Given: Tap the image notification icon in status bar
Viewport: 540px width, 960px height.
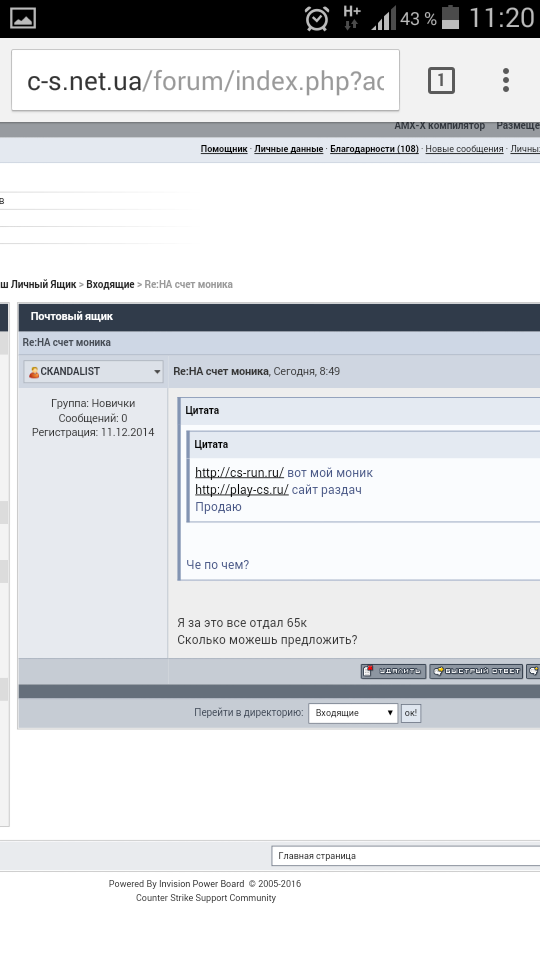Looking at the screenshot, I should coord(22,18).
